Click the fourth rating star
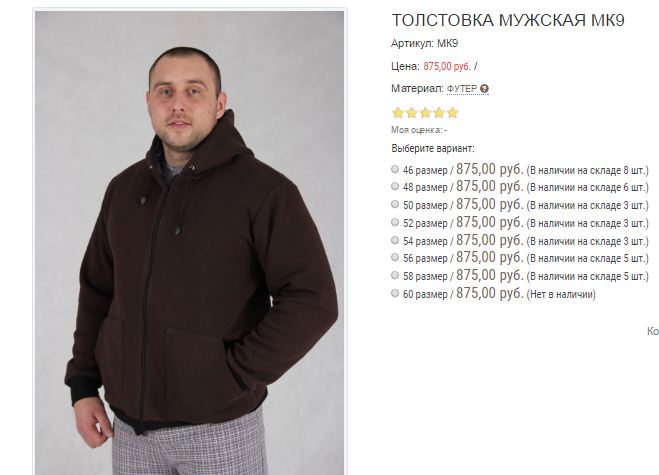This screenshot has height=475, width=659. pos(439,113)
